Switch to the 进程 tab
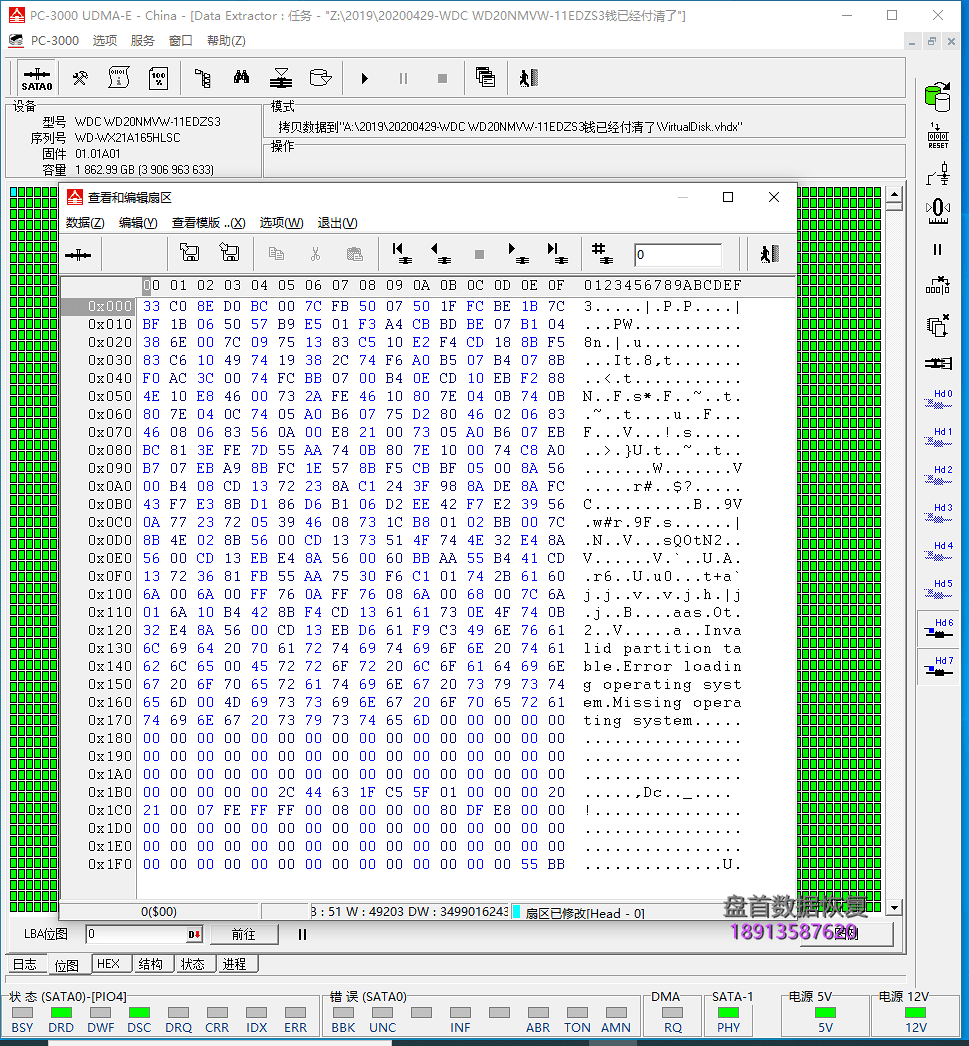 click(x=235, y=964)
